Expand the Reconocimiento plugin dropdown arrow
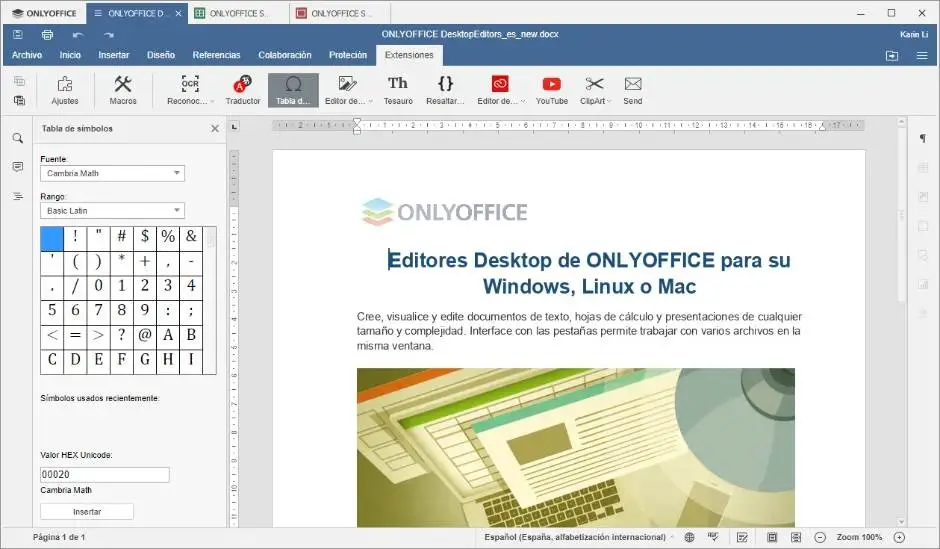Image resolution: width=940 pixels, height=549 pixels. tap(212, 101)
